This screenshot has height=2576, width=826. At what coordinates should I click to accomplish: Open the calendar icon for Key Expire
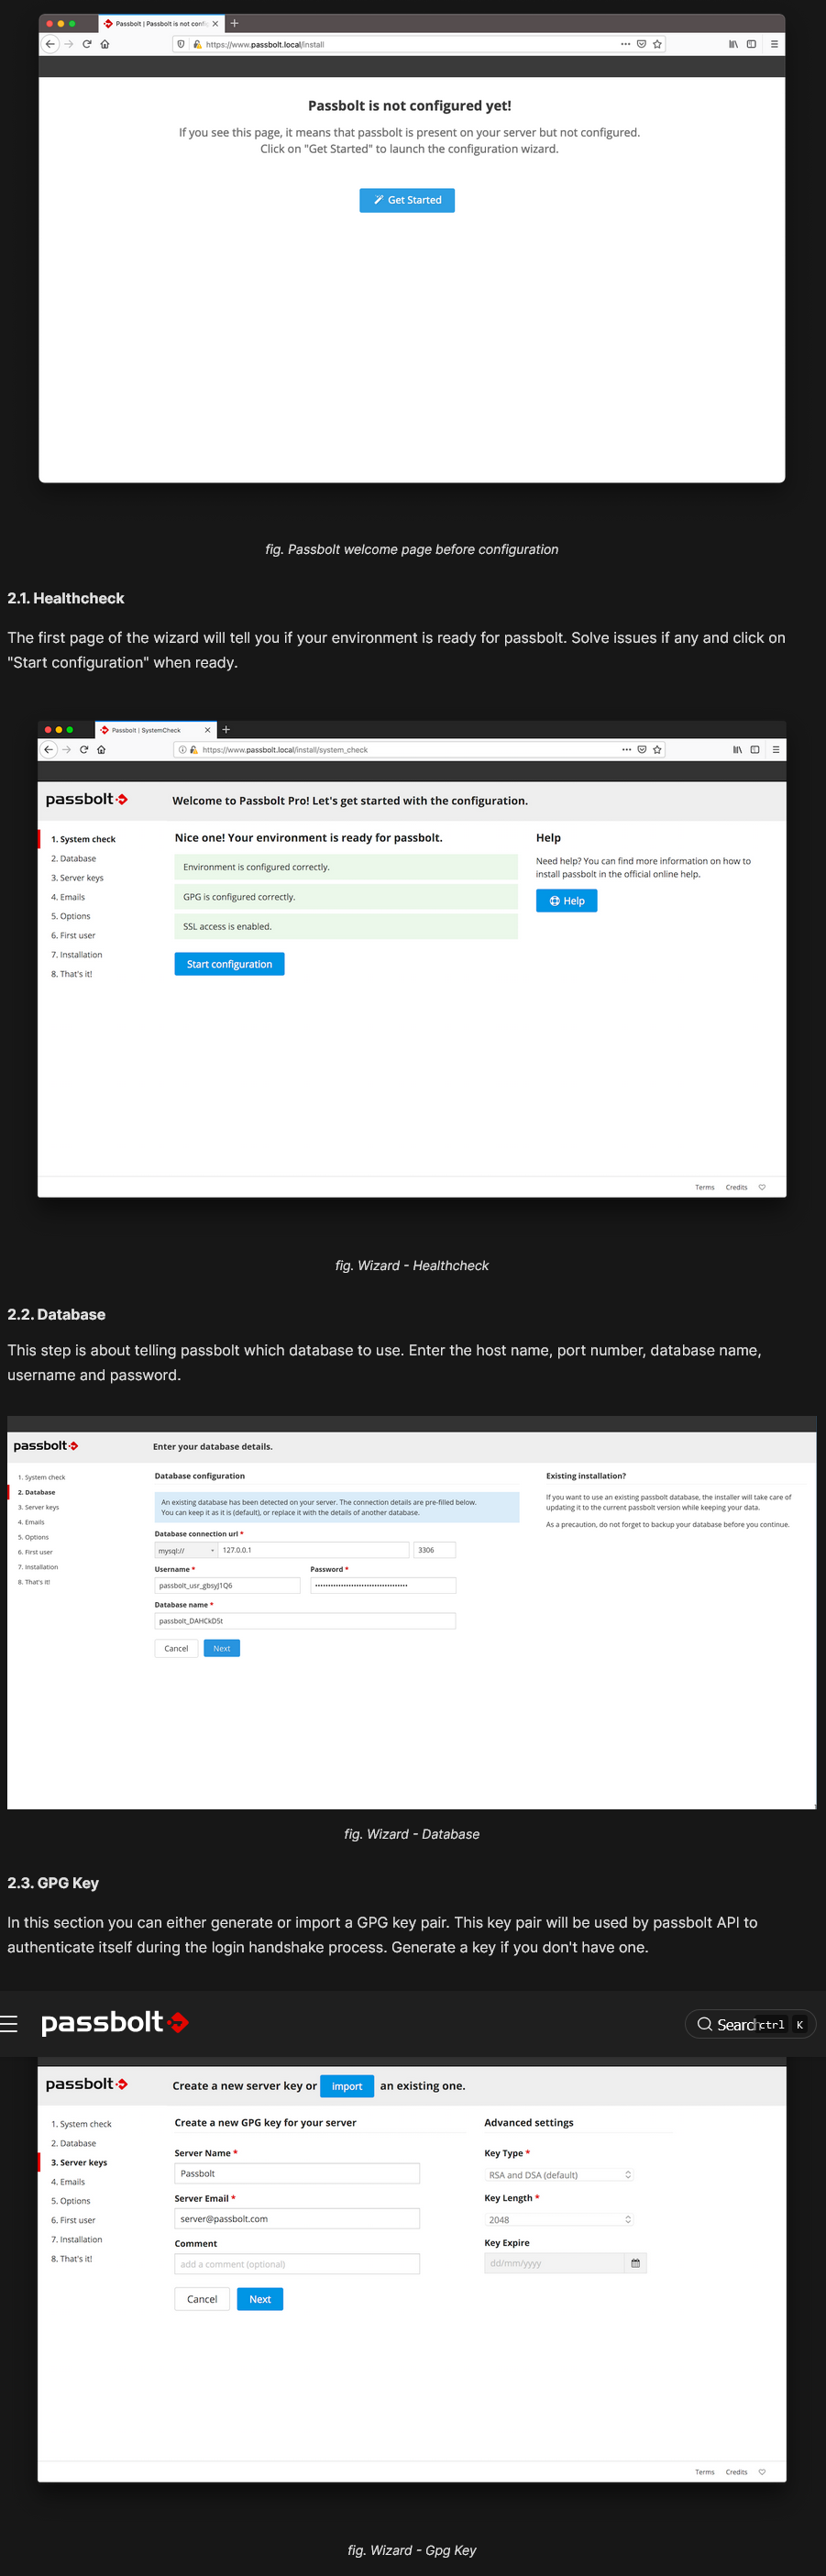(635, 2263)
